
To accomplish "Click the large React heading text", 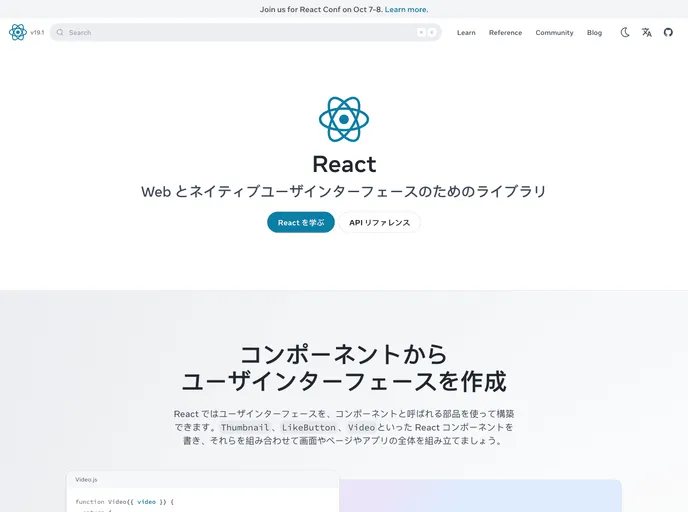I will pyautogui.click(x=344, y=165).
